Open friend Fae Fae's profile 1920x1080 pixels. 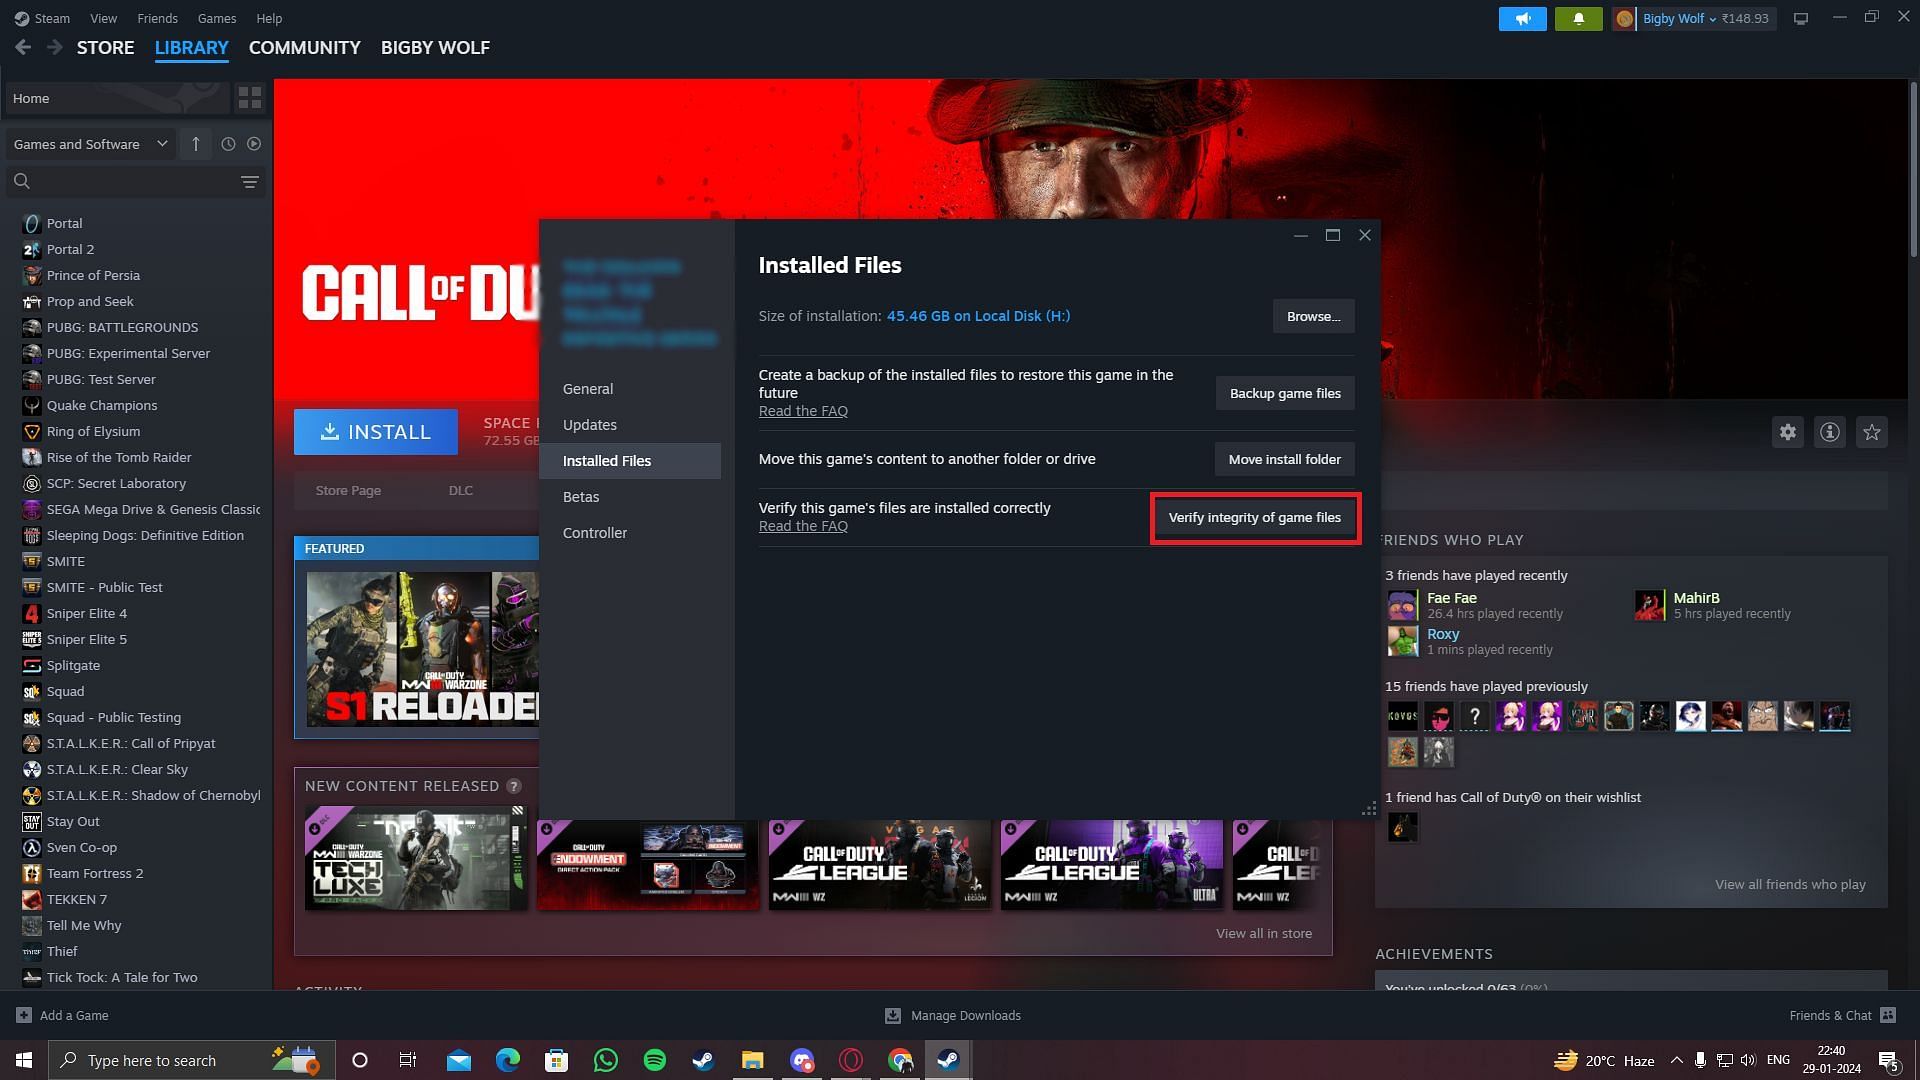click(1451, 598)
